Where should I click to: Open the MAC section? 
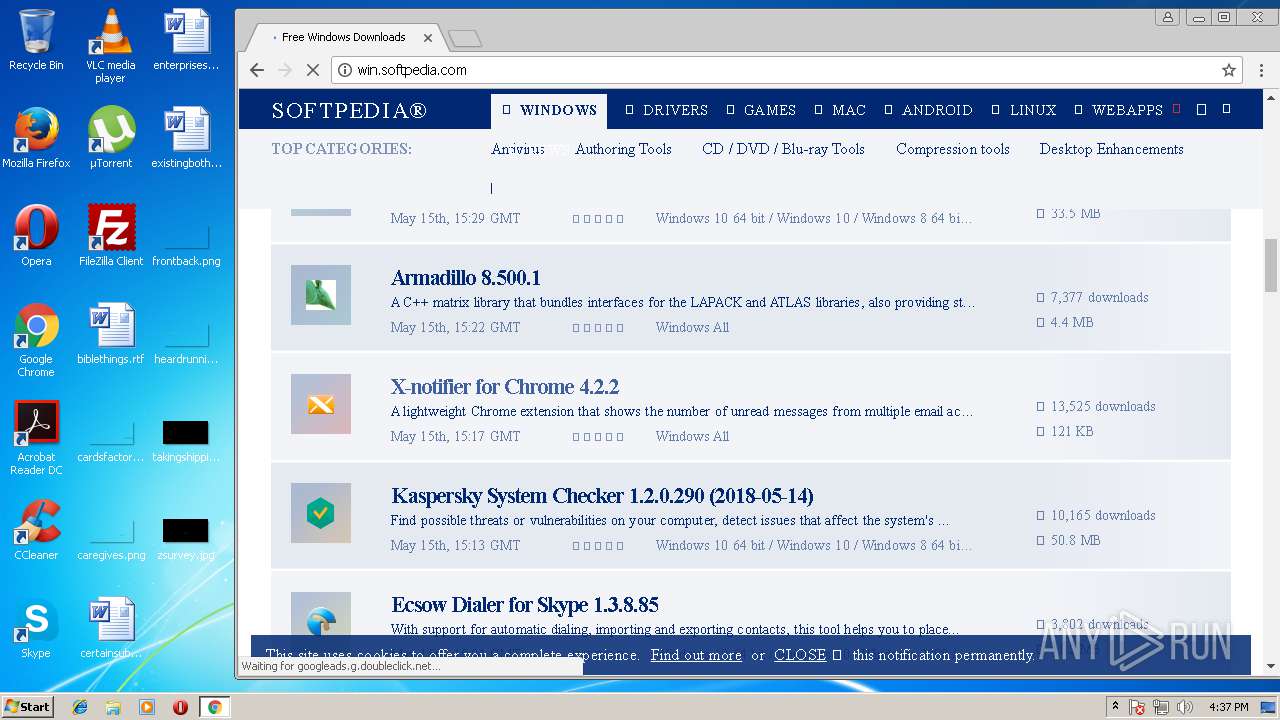point(840,110)
